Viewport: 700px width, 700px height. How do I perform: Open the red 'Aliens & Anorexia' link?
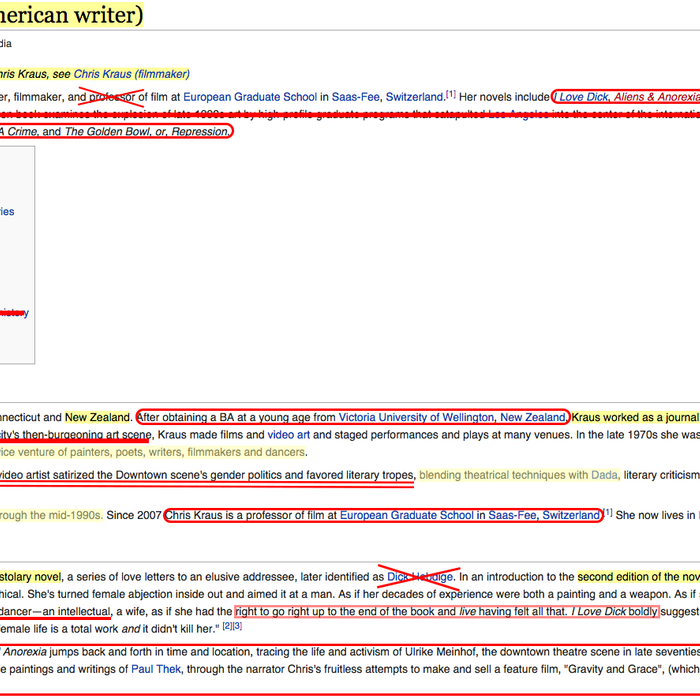pos(657,97)
